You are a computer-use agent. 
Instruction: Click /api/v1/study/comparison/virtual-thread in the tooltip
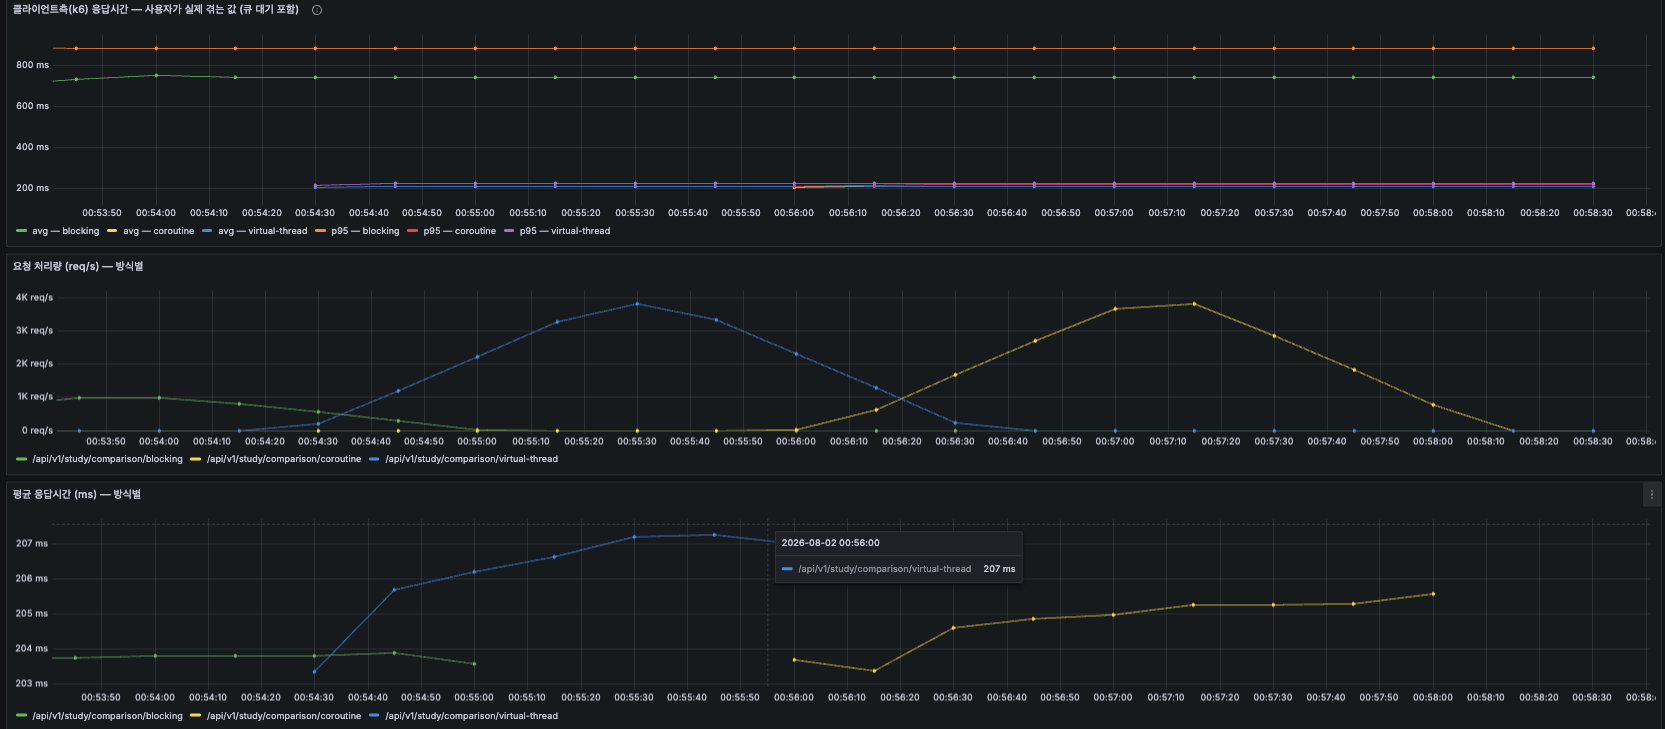coord(885,569)
